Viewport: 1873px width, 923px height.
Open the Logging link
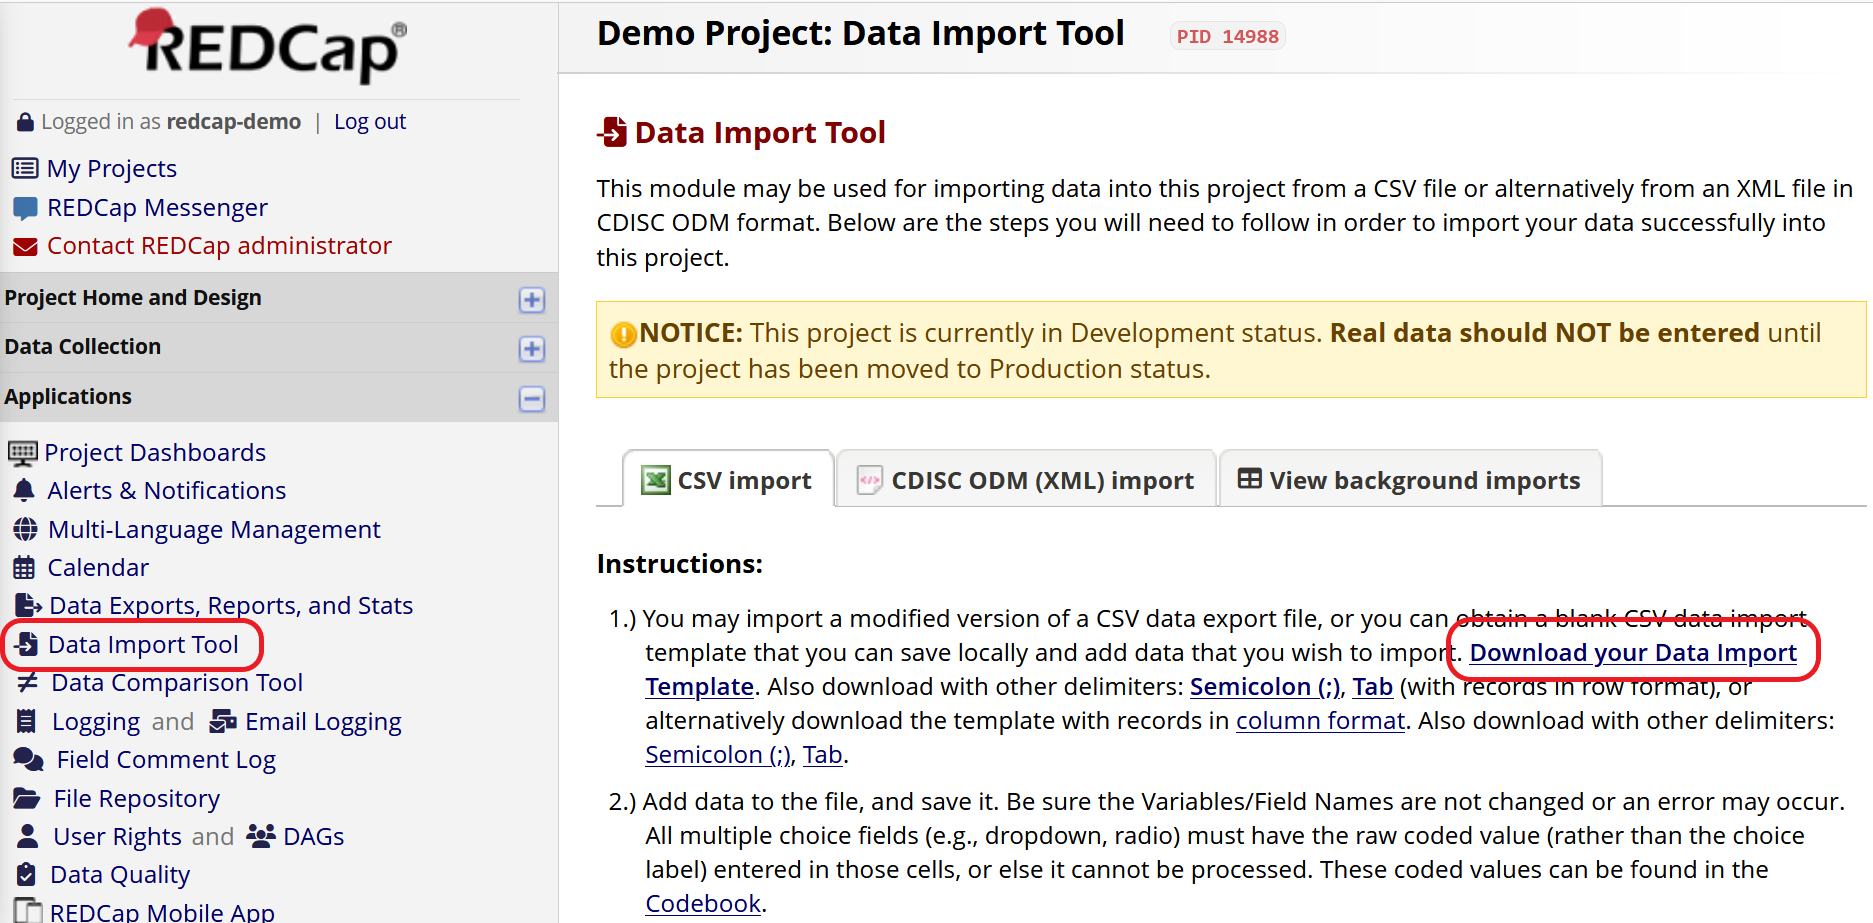click(96, 721)
